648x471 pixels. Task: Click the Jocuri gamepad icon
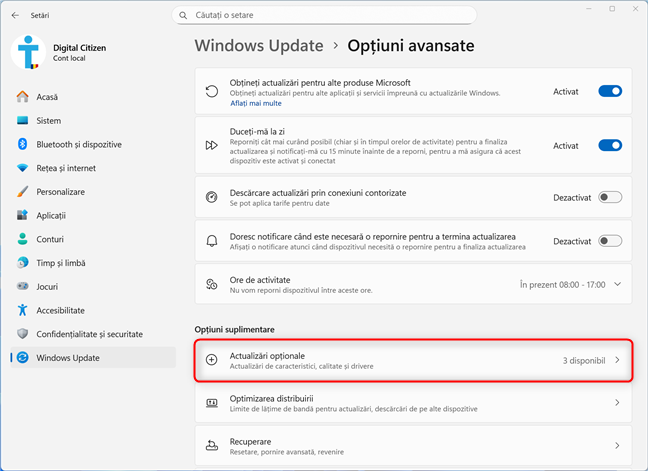tap(23, 286)
